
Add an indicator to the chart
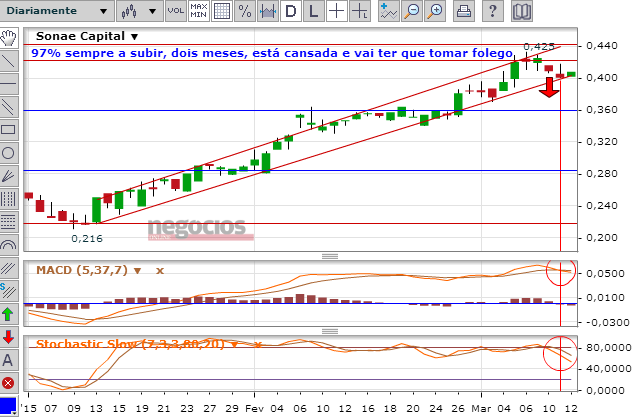tap(389, 11)
